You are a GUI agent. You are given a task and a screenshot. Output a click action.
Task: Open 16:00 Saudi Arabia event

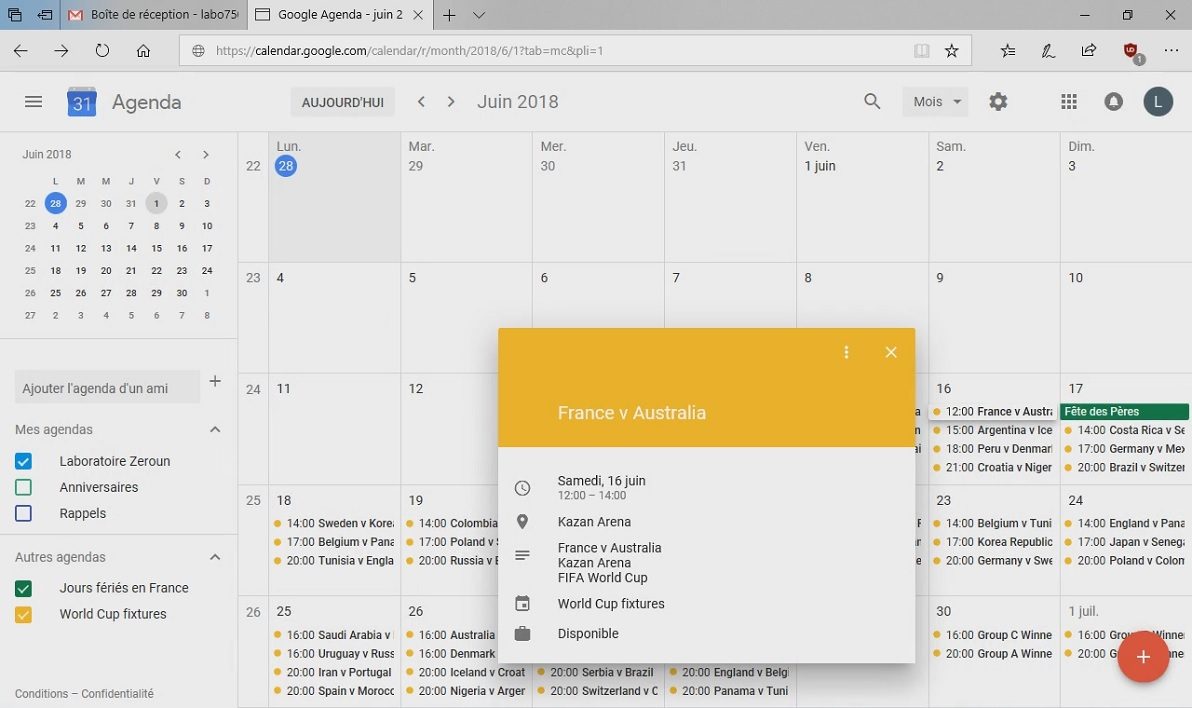click(x=334, y=635)
